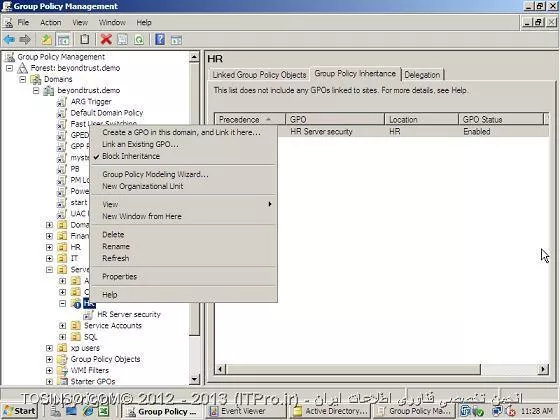
Task: Select the SQL organizational unit
Action: [91, 337]
